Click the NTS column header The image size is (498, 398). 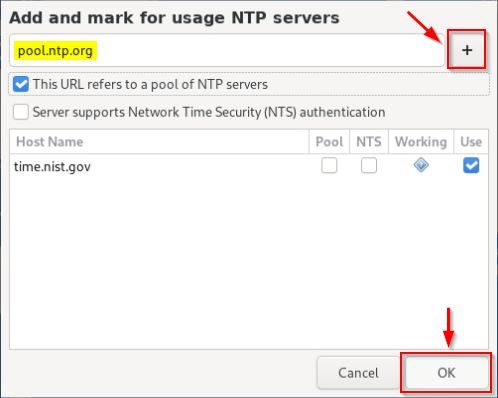[x=369, y=142]
